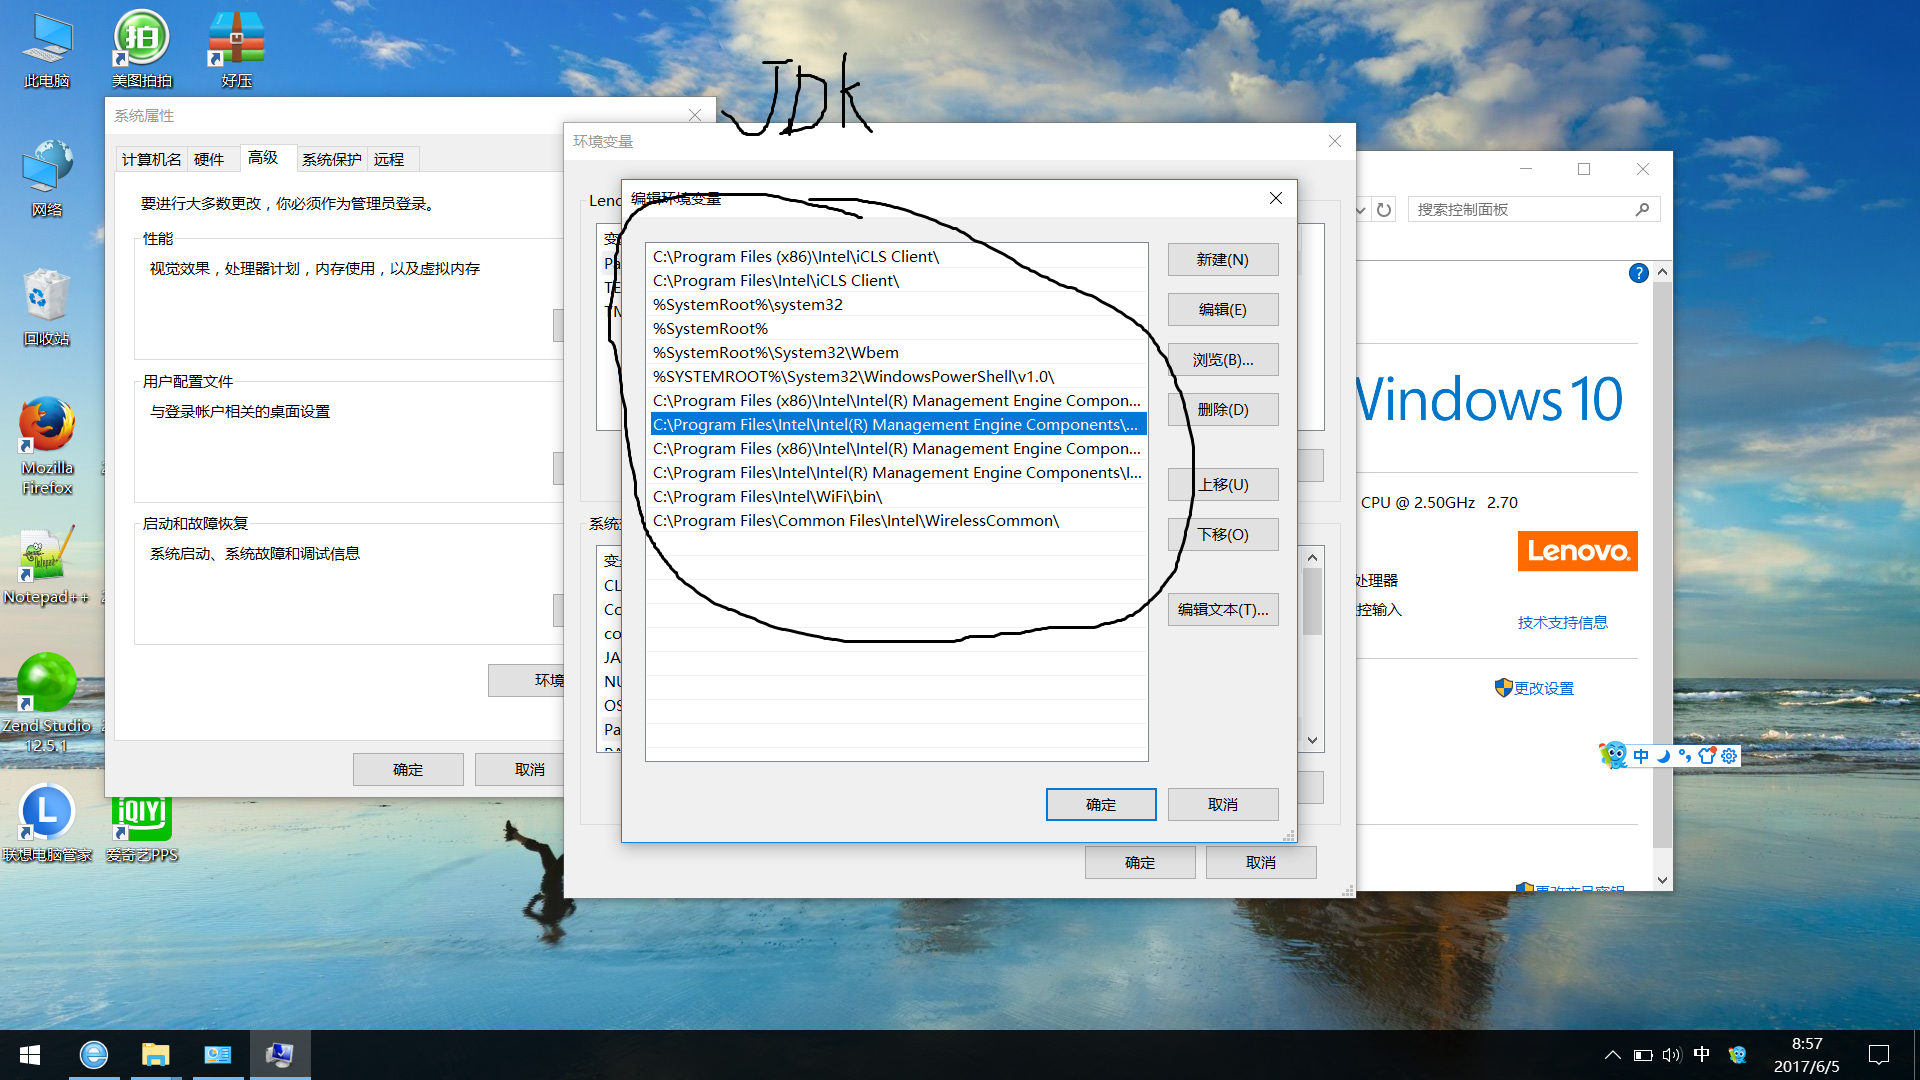Close the 编辑环境变量 dialog
Screen dimensions: 1920x1080
click(1276, 198)
